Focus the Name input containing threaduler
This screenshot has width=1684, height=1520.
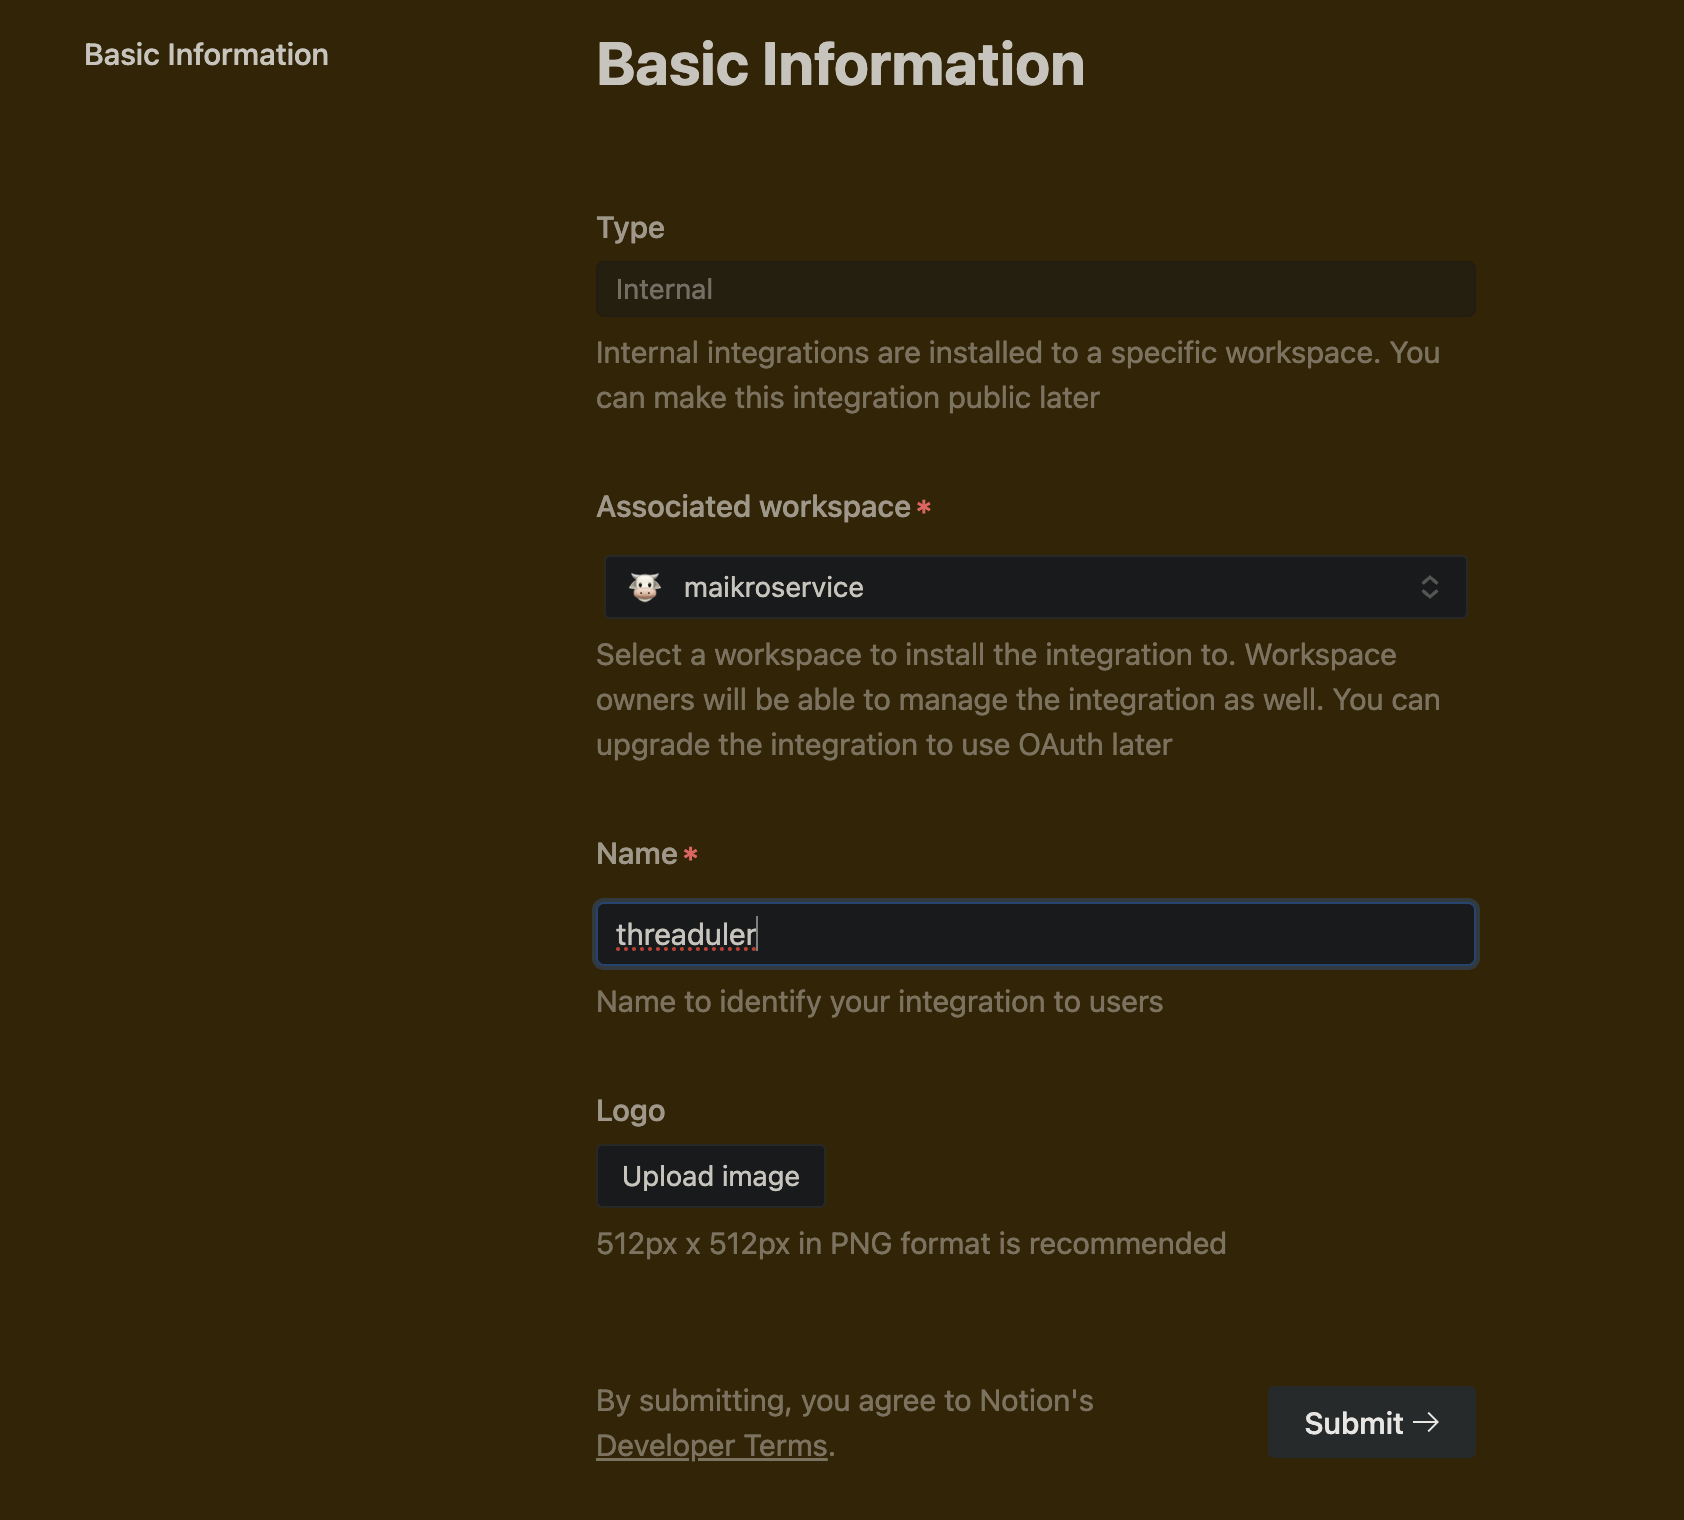click(1036, 934)
